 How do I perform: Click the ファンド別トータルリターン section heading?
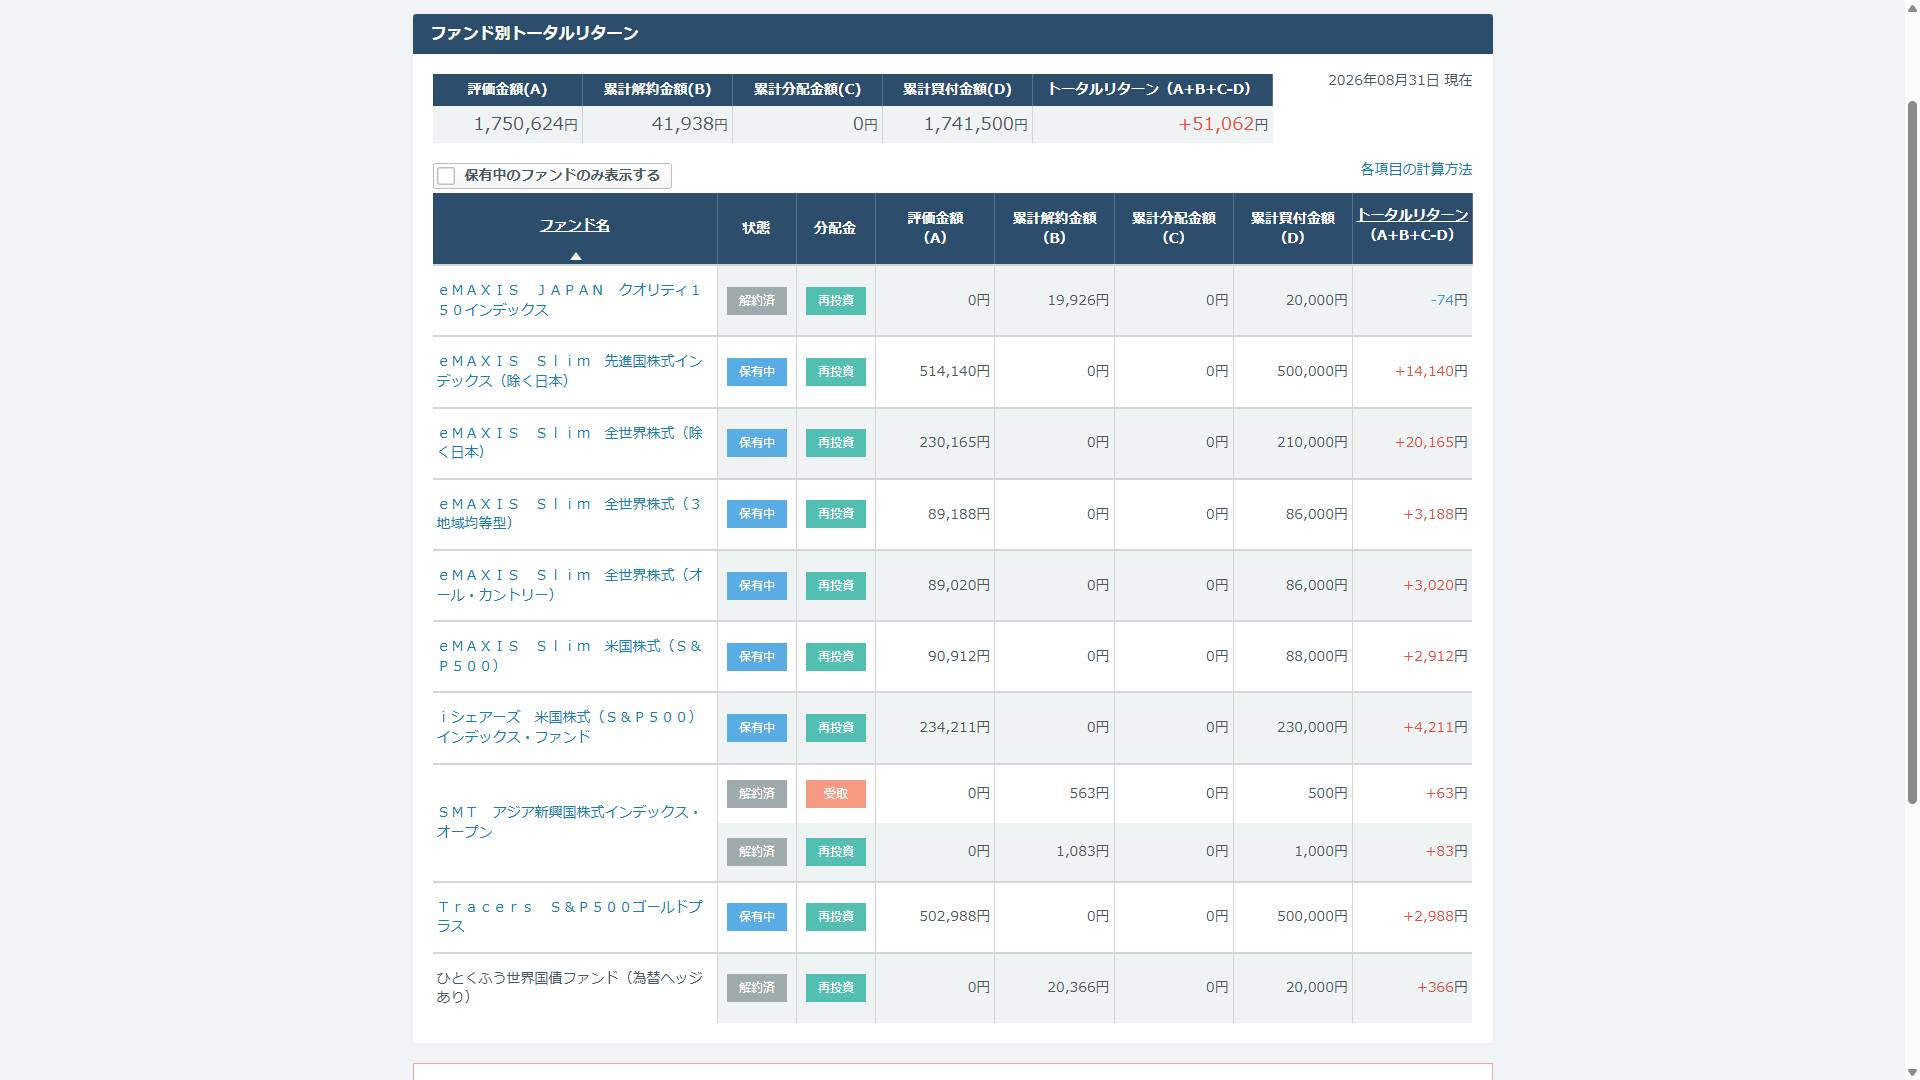pos(534,33)
